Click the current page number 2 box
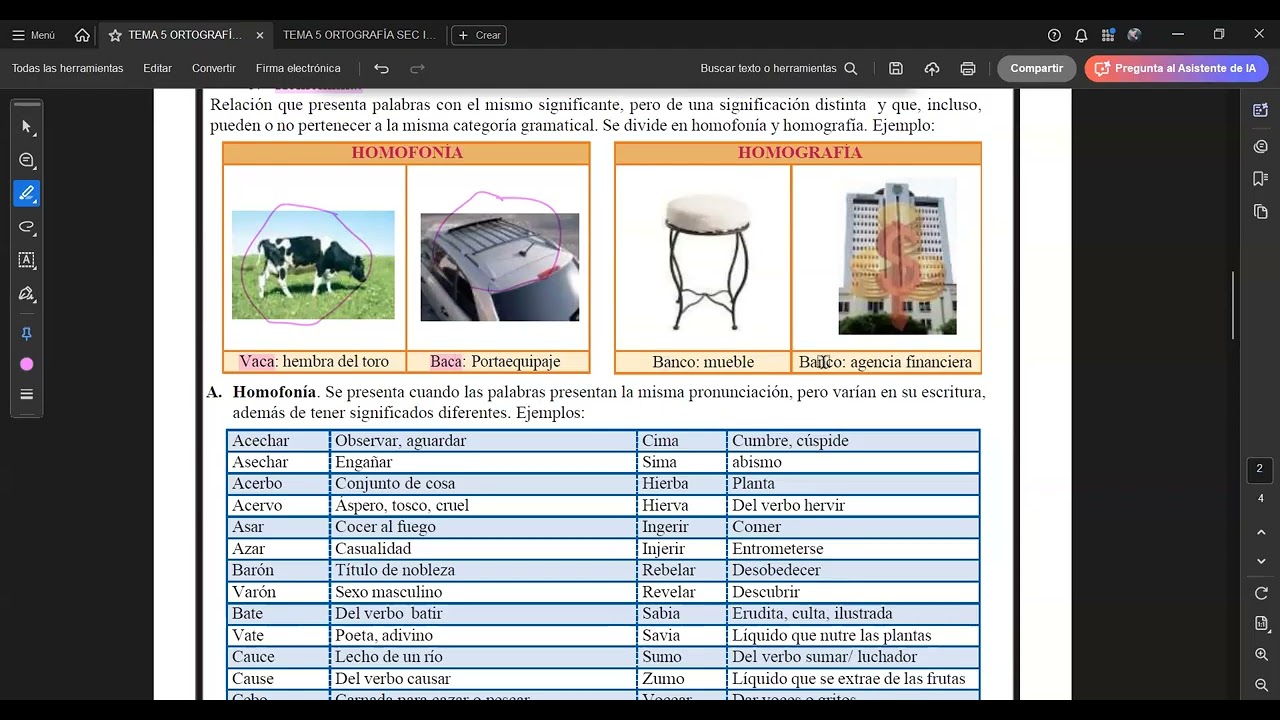The height and width of the screenshot is (720, 1280). pos(1260,469)
